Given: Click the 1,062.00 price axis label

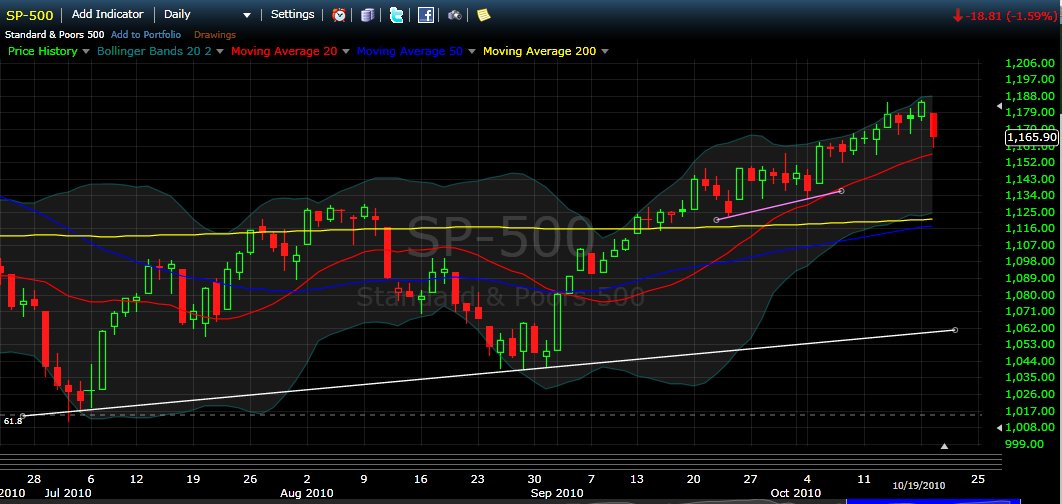Looking at the screenshot, I should pos(1029,328).
